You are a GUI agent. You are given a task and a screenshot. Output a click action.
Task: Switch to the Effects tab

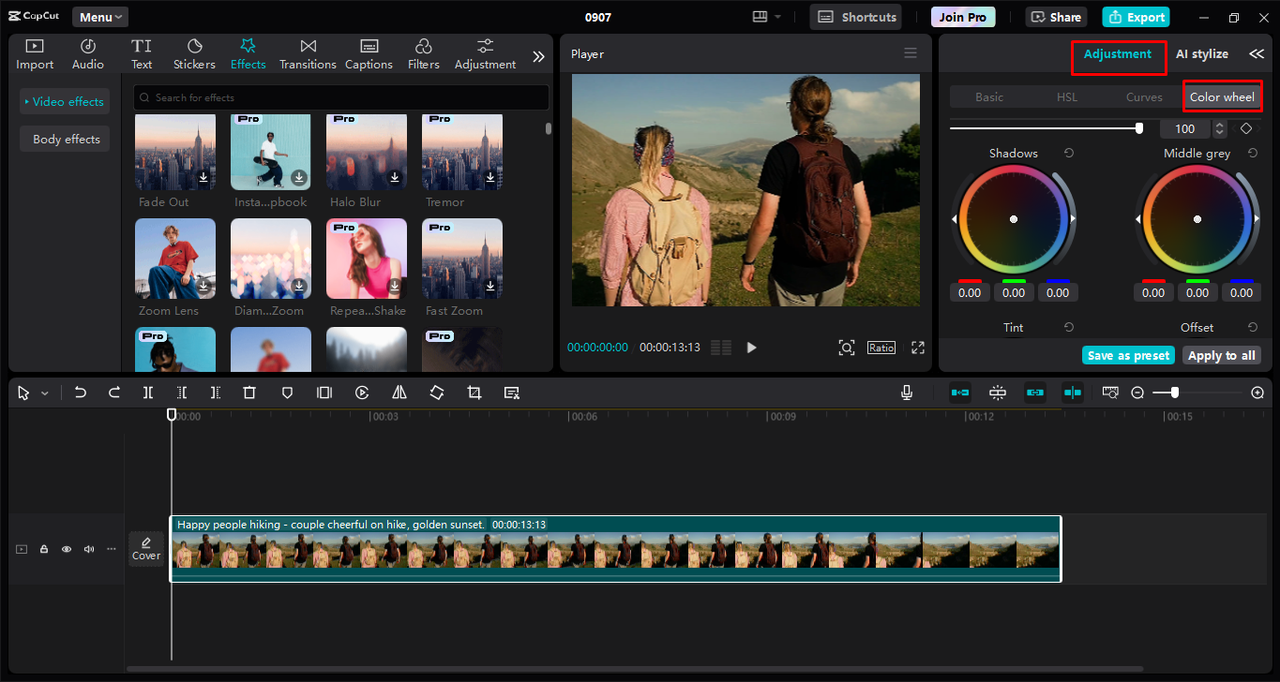(x=248, y=54)
